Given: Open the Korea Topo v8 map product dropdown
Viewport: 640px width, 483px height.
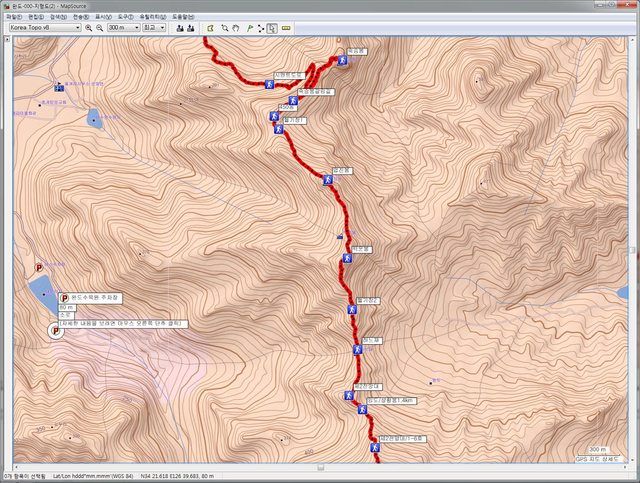Looking at the screenshot, I should [x=45, y=27].
